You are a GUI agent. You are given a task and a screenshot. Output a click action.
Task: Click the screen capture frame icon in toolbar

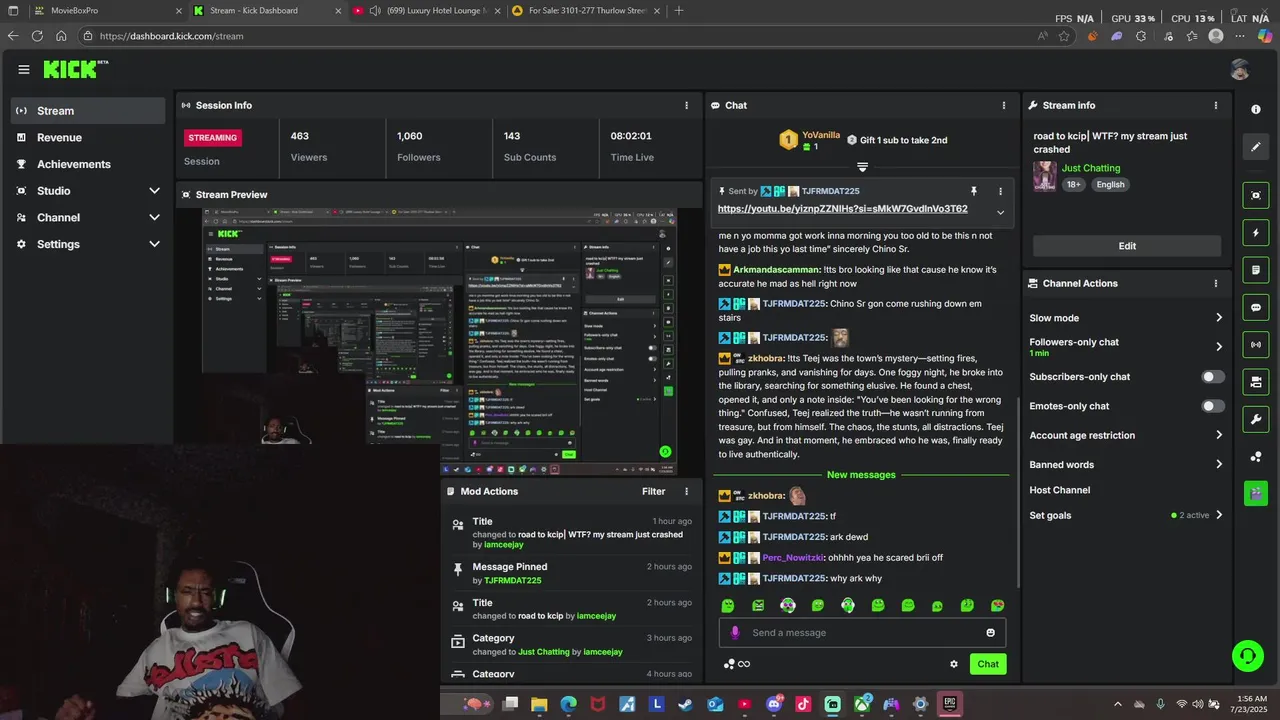(x=1256, y=195)
